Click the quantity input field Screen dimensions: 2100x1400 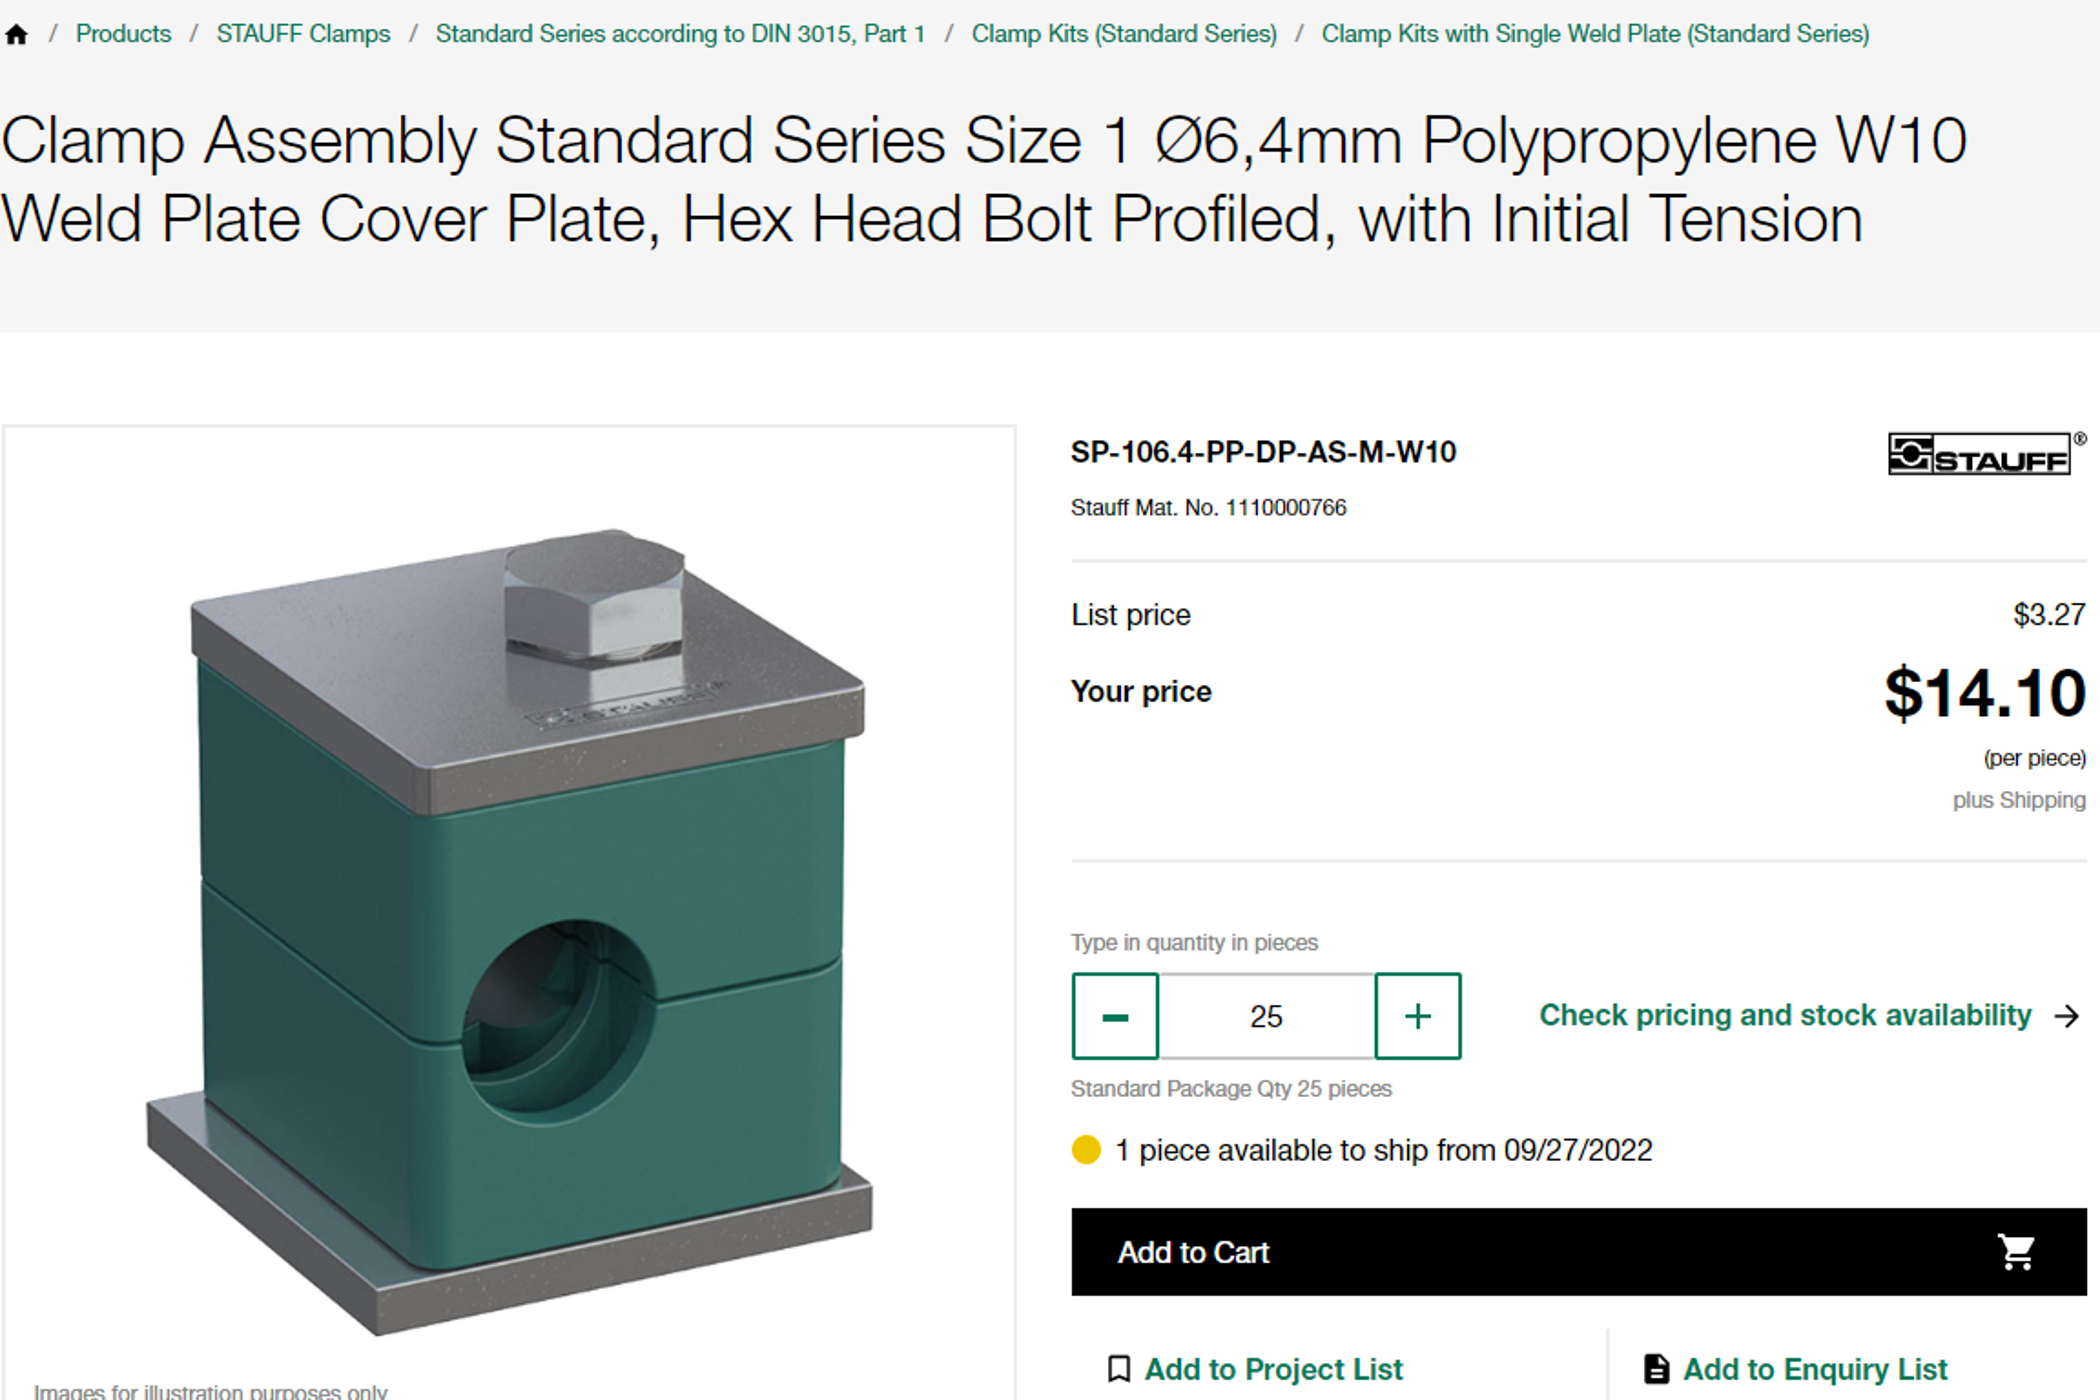point(1266,1017)
